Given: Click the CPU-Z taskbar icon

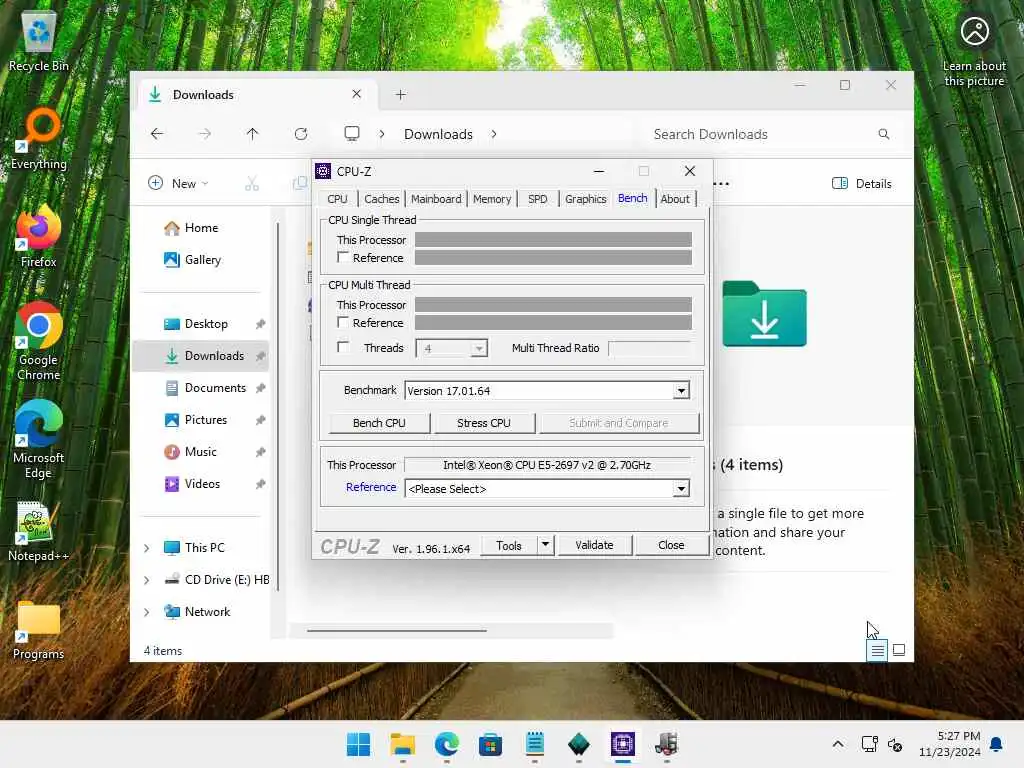Looking at the screenshot, I should pos(622,744).
